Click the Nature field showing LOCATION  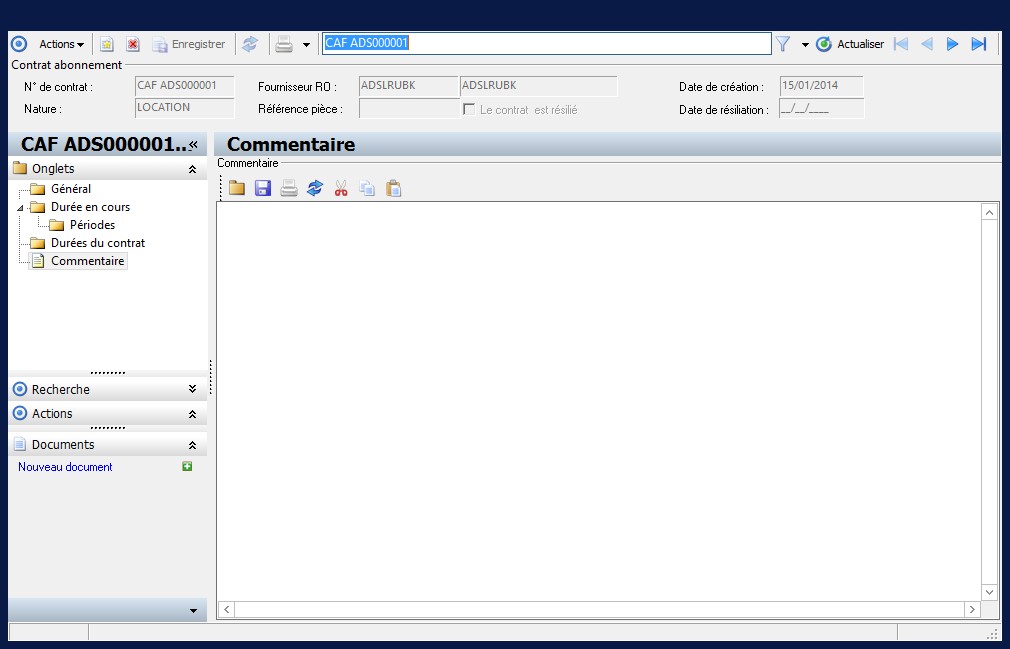click(185, 108)
